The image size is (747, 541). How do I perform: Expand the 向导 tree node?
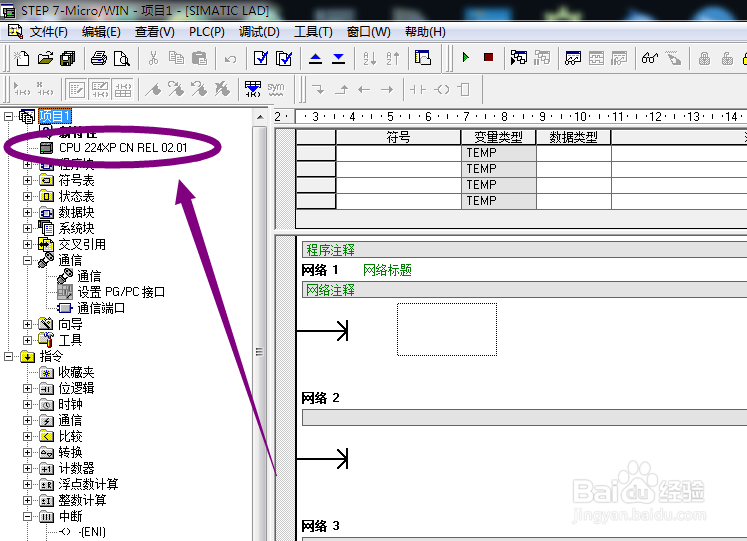pyautogui.click(x=28, y=324)
